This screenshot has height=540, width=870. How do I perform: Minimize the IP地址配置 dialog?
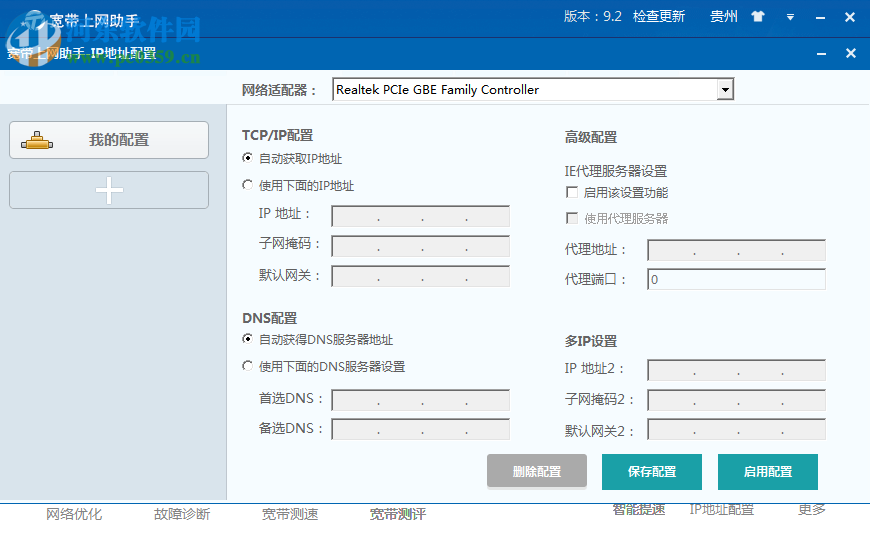point(822,53)
